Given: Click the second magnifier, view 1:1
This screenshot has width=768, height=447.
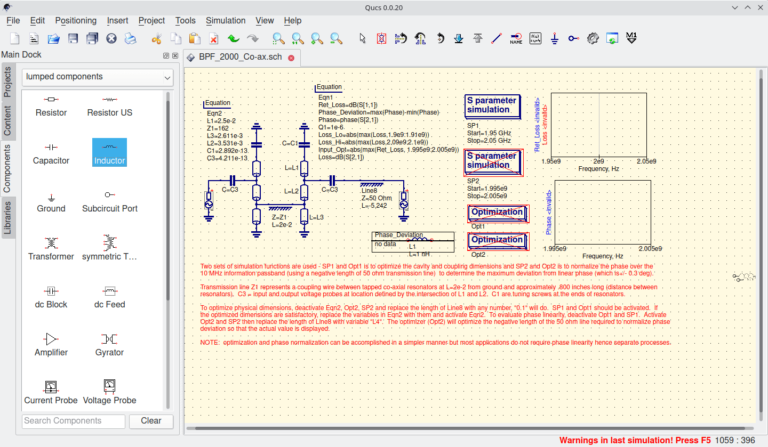Looking at the screenshot, I should coord(297,38).
